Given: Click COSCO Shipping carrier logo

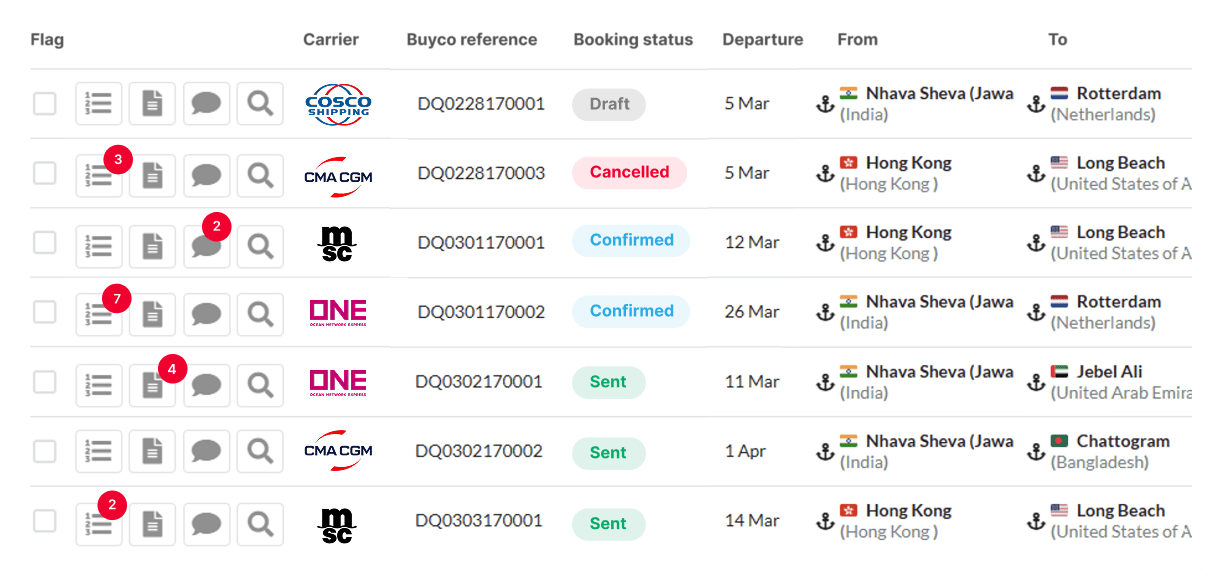Looking at the screenshot, I should (338, 104).
